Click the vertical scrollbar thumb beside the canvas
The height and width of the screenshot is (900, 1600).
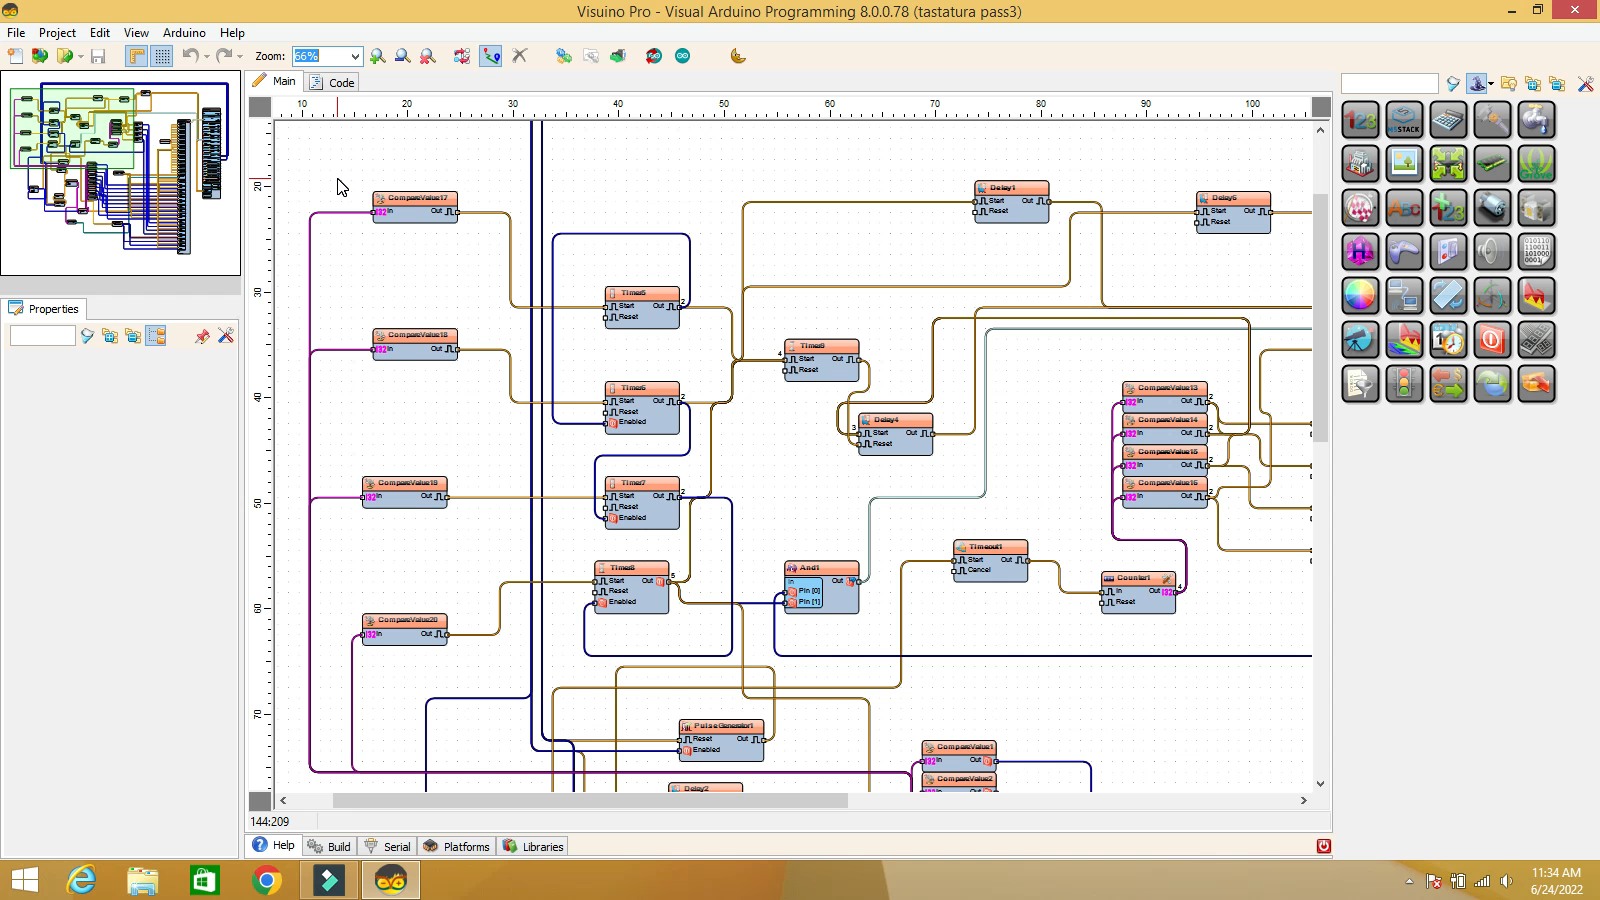[x=1320, y=317]
